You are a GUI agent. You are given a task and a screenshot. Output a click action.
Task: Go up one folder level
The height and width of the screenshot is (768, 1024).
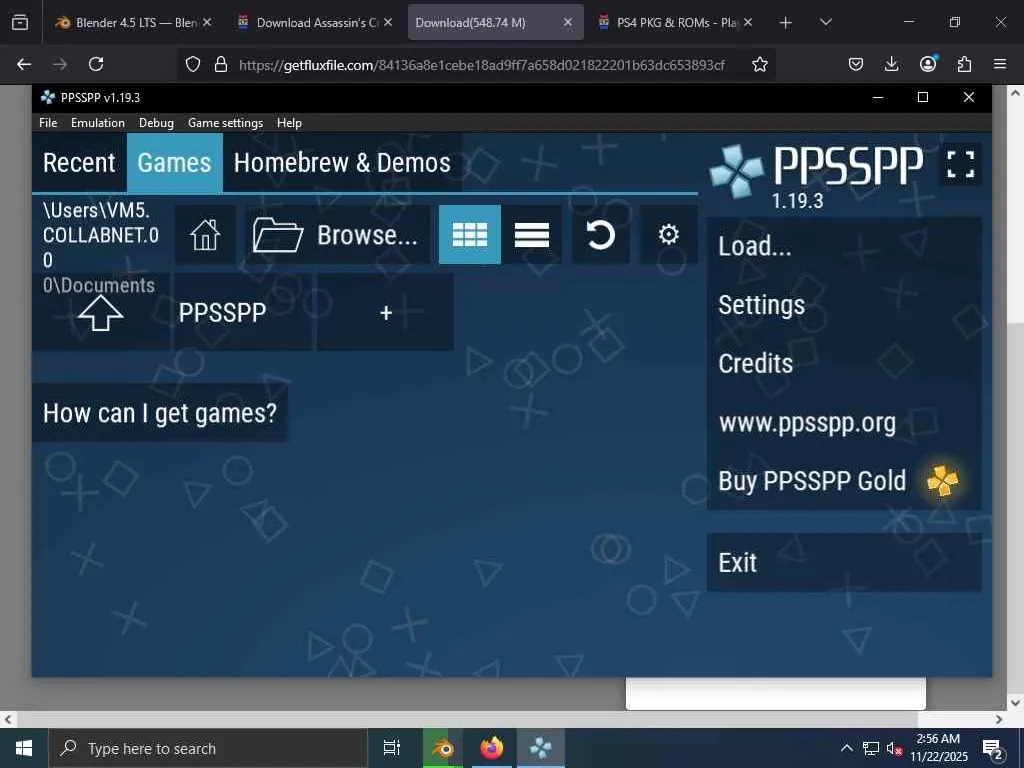[101, 312]
